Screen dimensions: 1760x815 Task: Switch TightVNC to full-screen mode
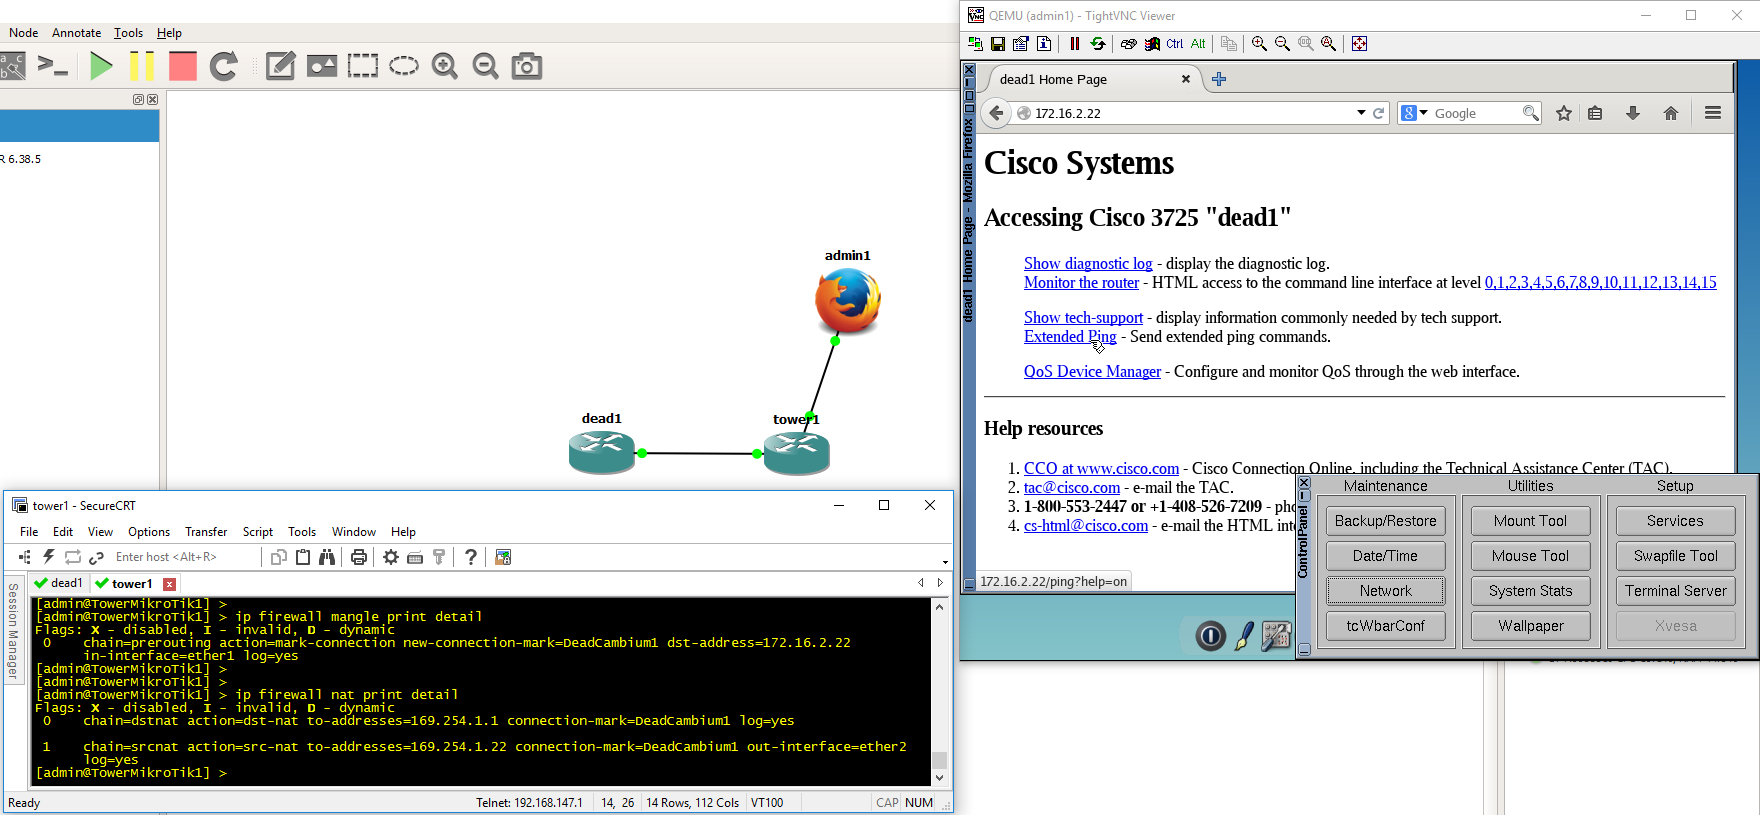coord(1359,43)
